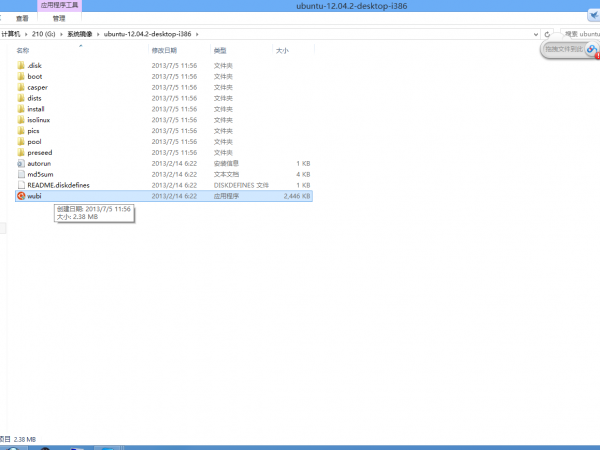Screen dimensions: 600x450
Task: Open the 管理 ribbon tab
Action: (x=59, y=18)
